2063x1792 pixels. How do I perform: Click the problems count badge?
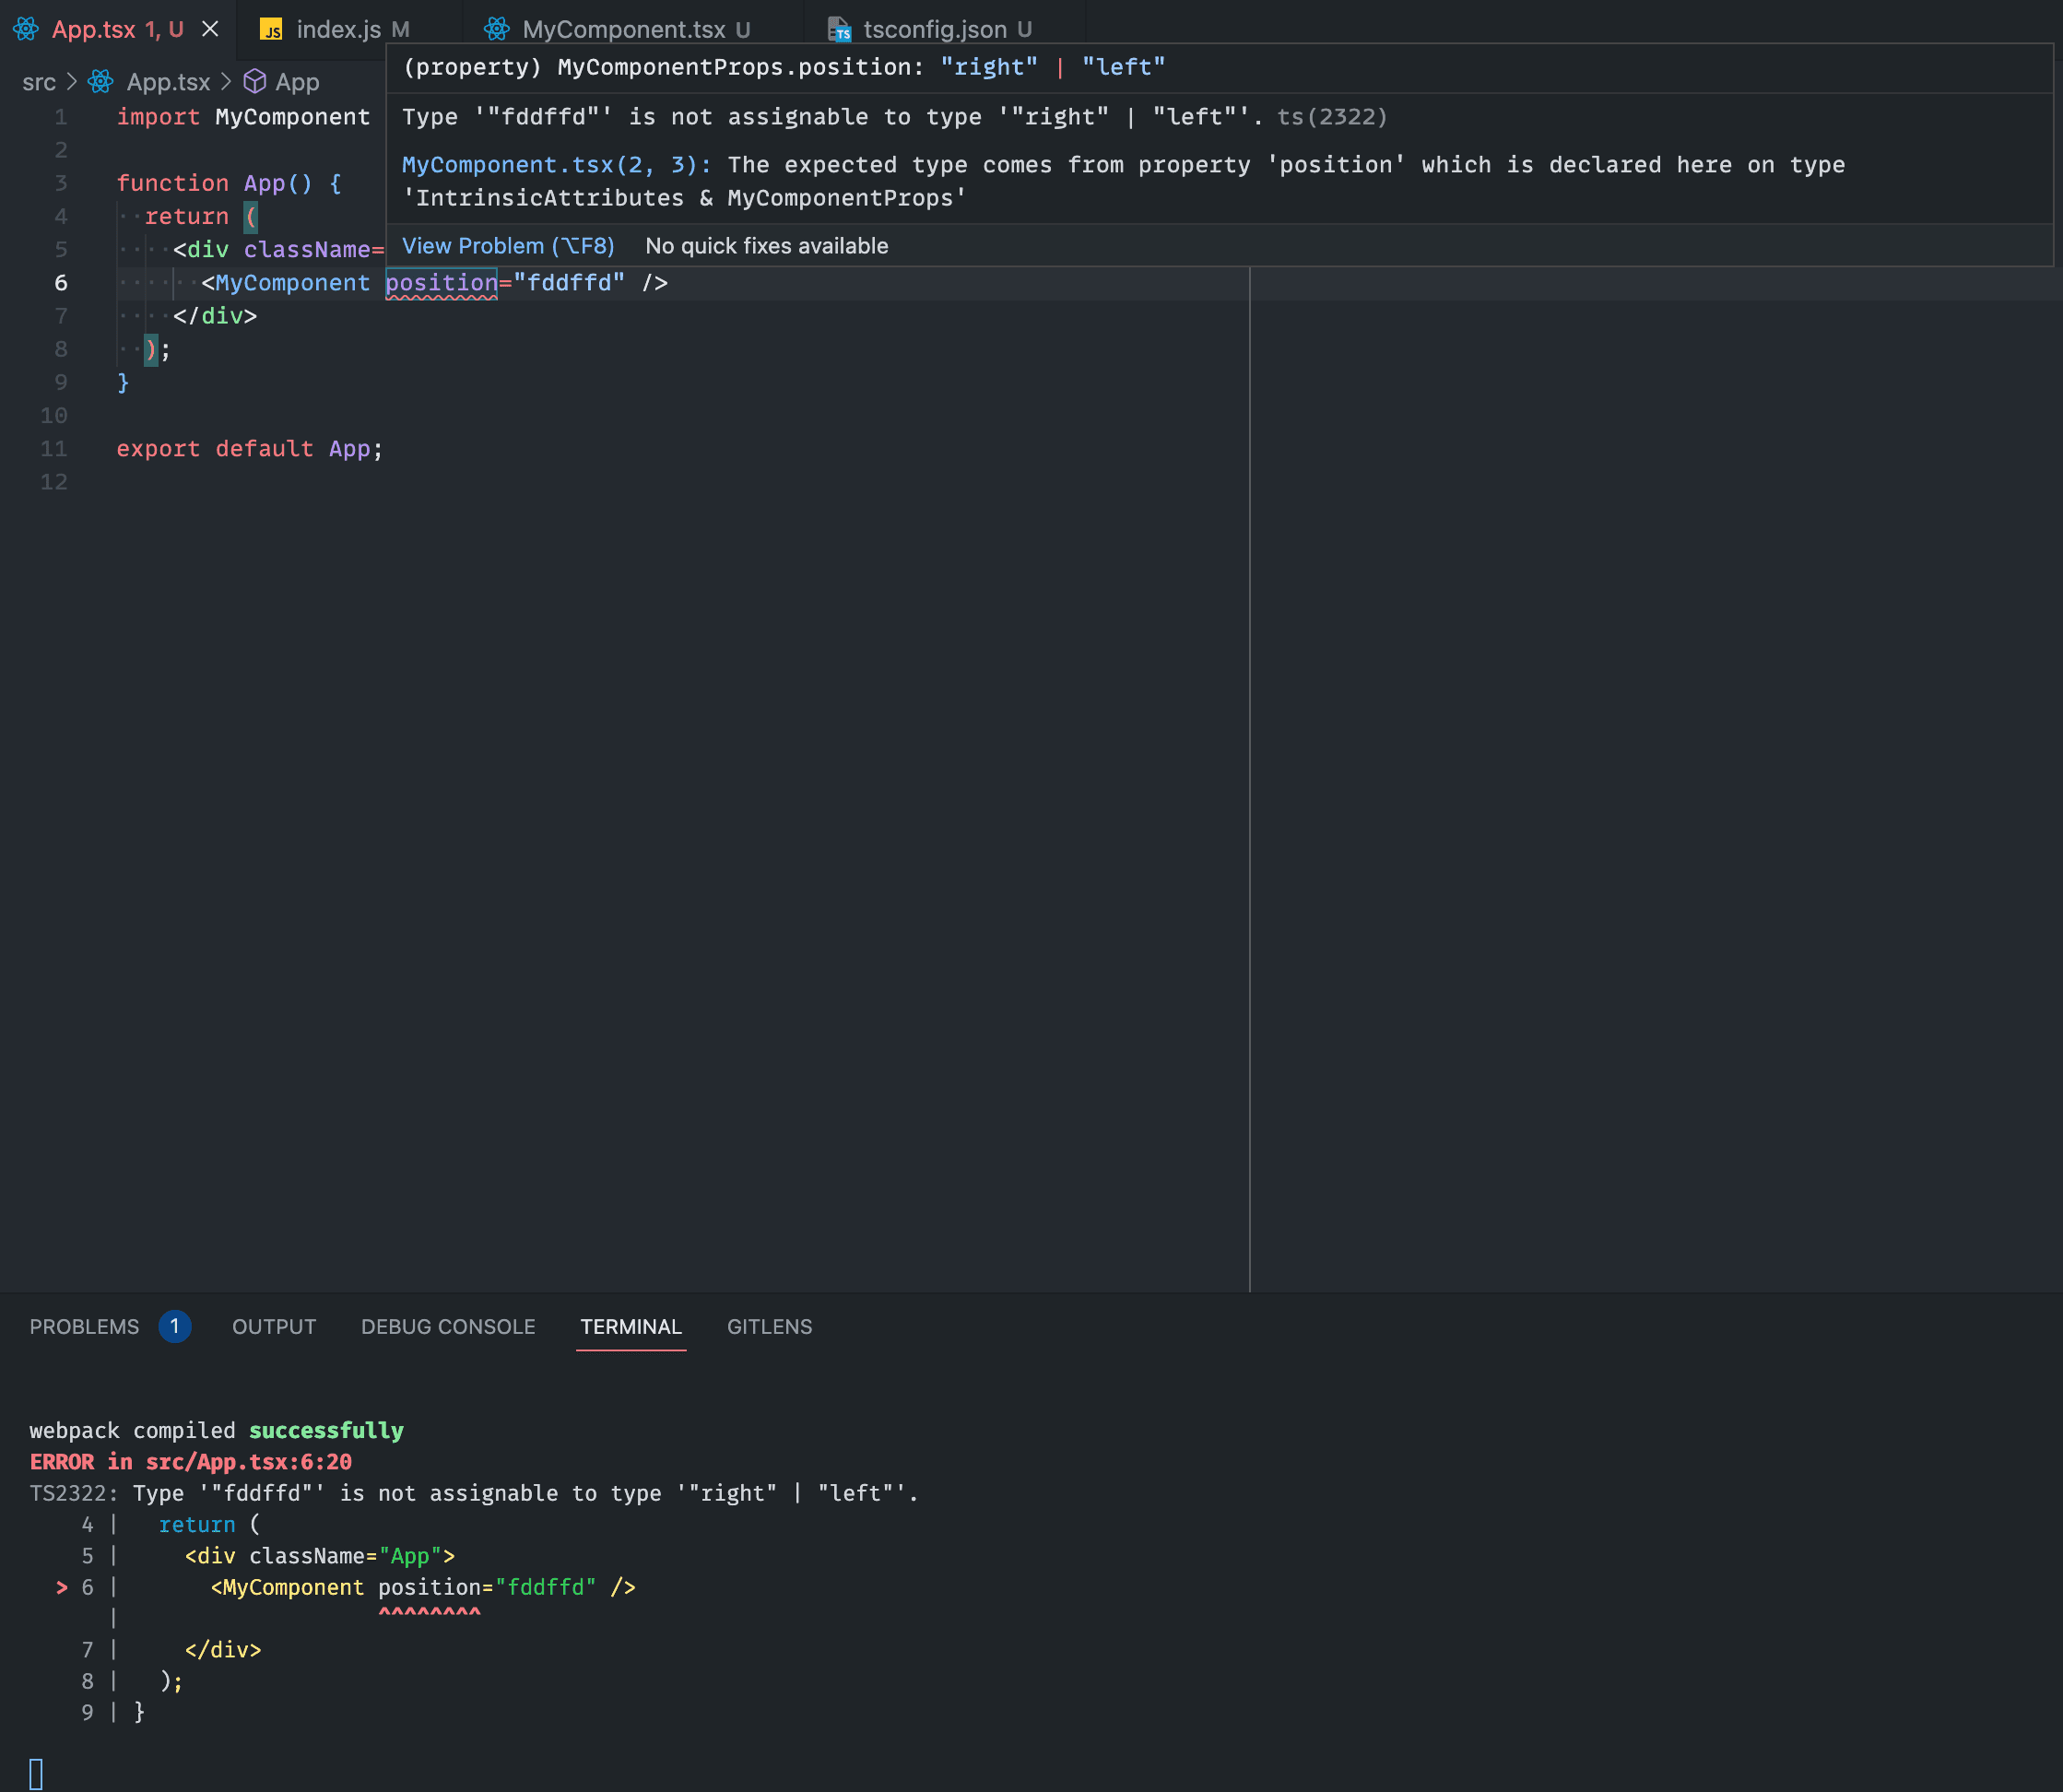tap(174, 1326)
